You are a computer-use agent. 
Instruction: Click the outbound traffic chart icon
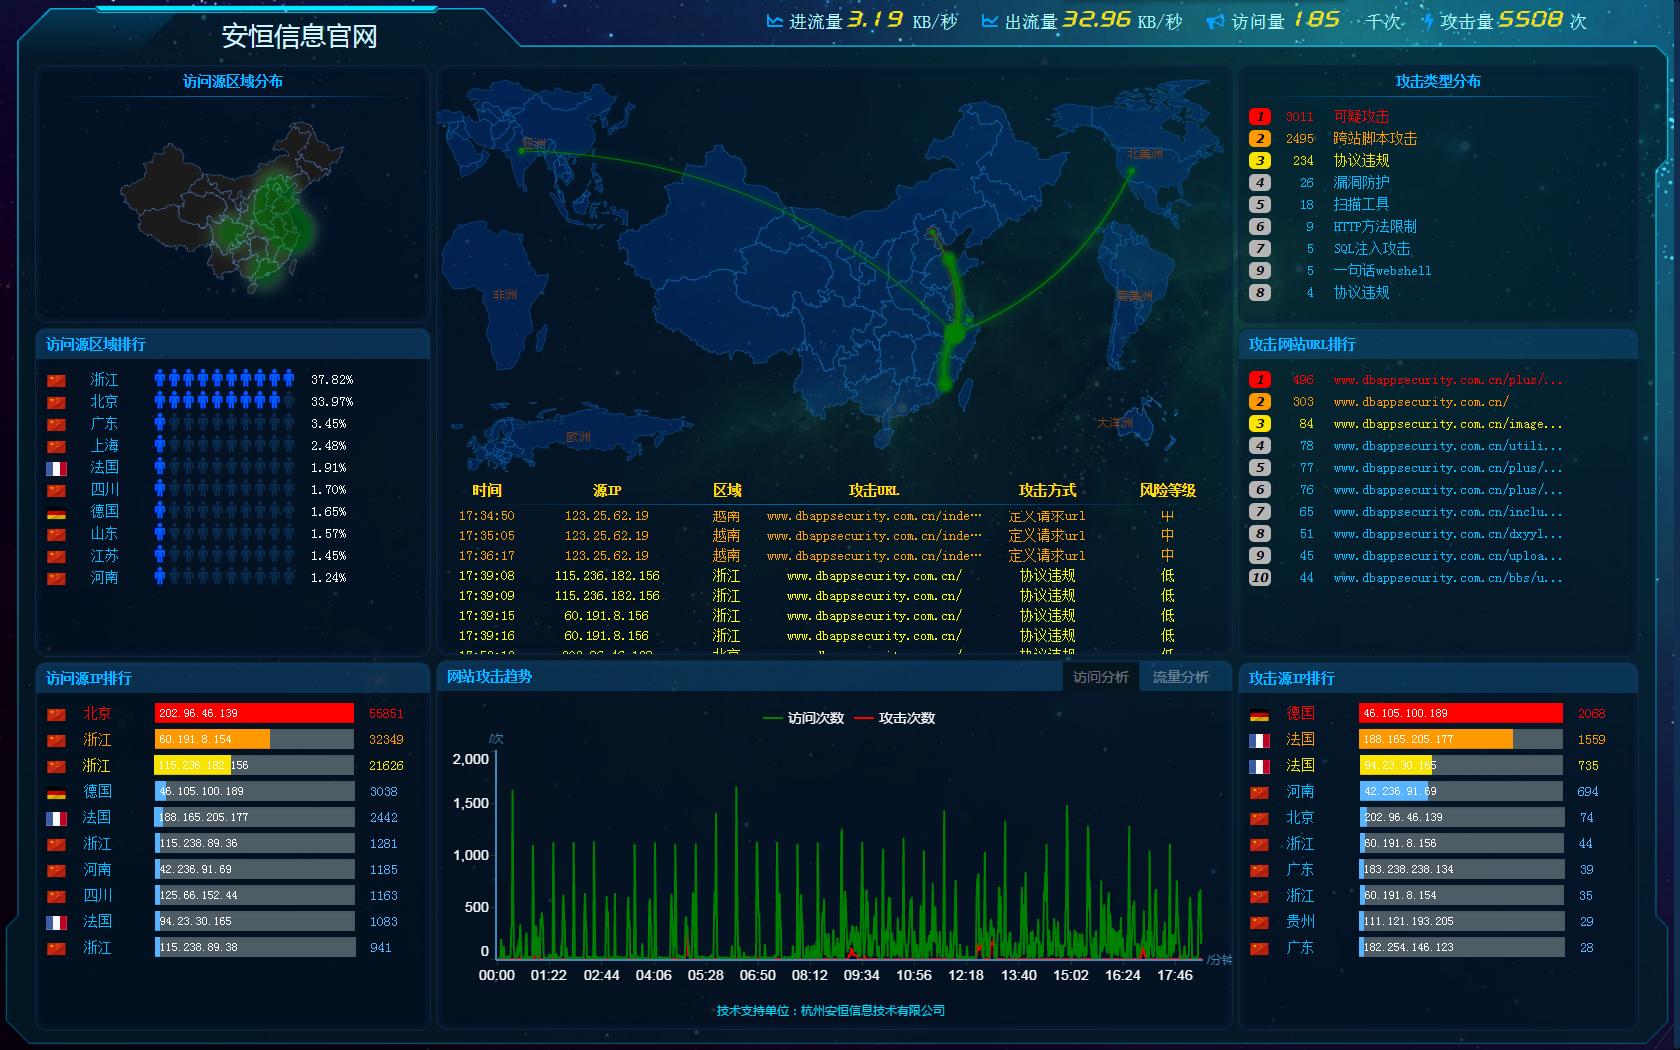[x=990, y=21]
